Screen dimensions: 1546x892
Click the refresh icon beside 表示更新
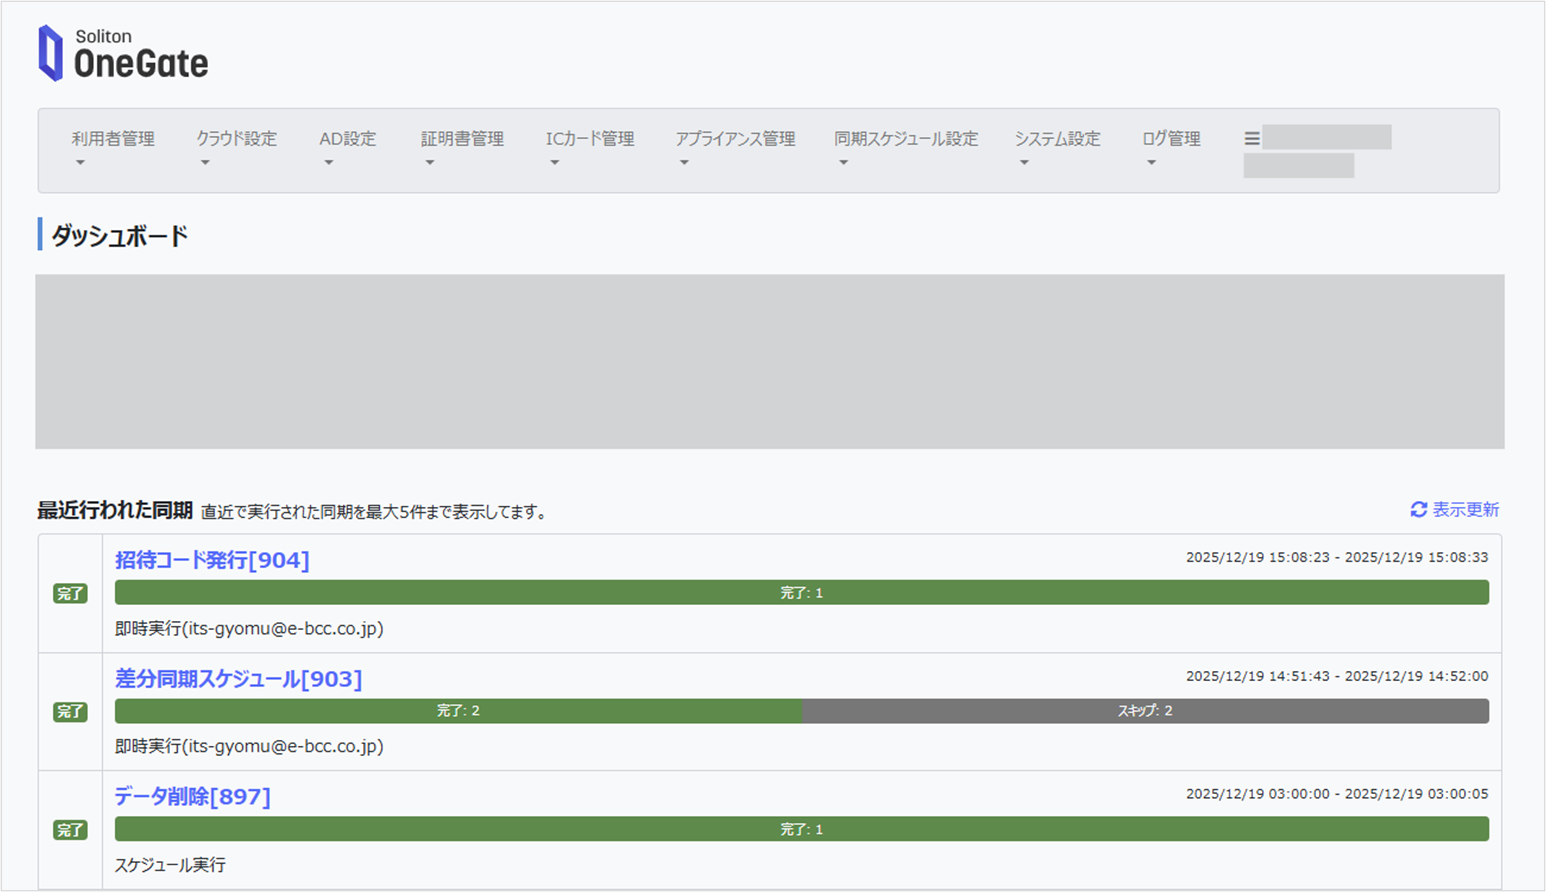click(x=1418, y=510)
